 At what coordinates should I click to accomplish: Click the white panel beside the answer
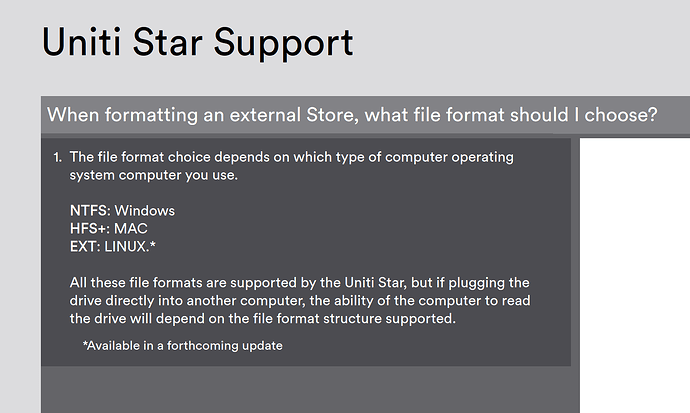point(635,275)
